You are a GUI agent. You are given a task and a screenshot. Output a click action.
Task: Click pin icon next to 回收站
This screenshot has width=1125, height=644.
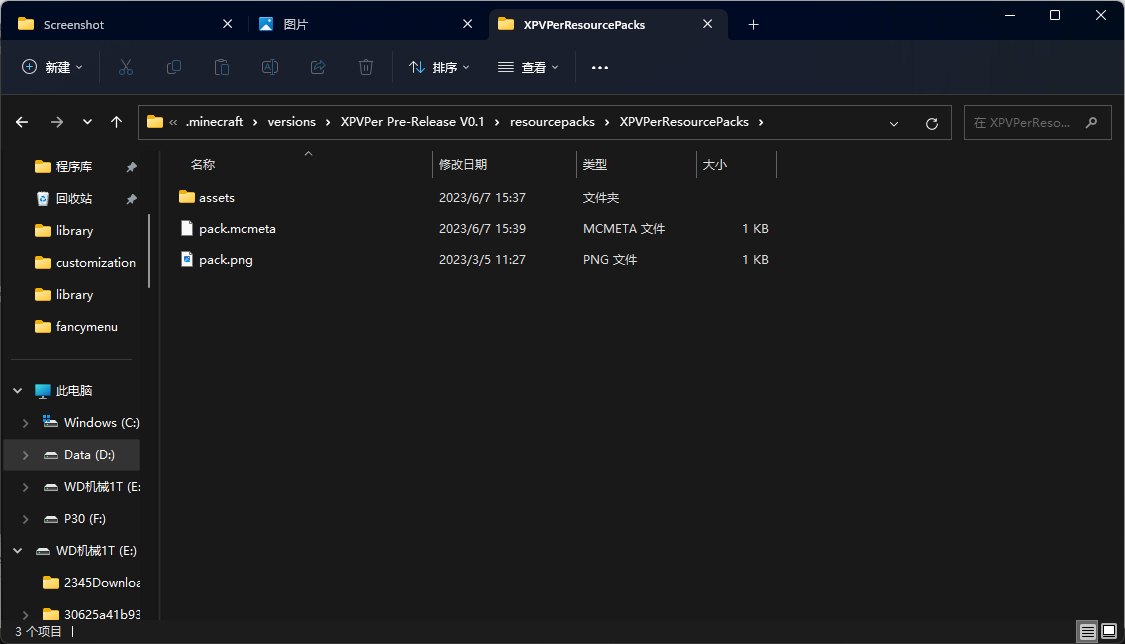[x=131, y=199]
